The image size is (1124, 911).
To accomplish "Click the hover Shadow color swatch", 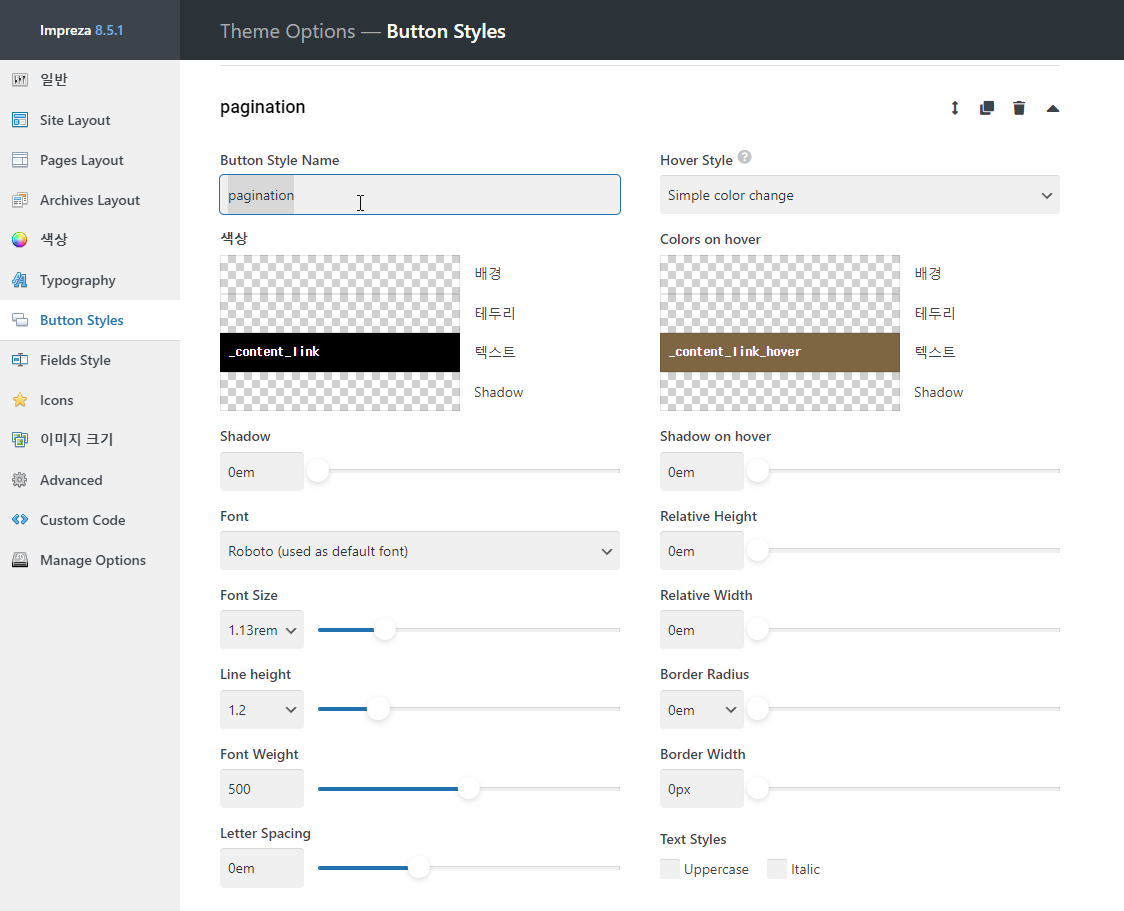I will 780,391.
